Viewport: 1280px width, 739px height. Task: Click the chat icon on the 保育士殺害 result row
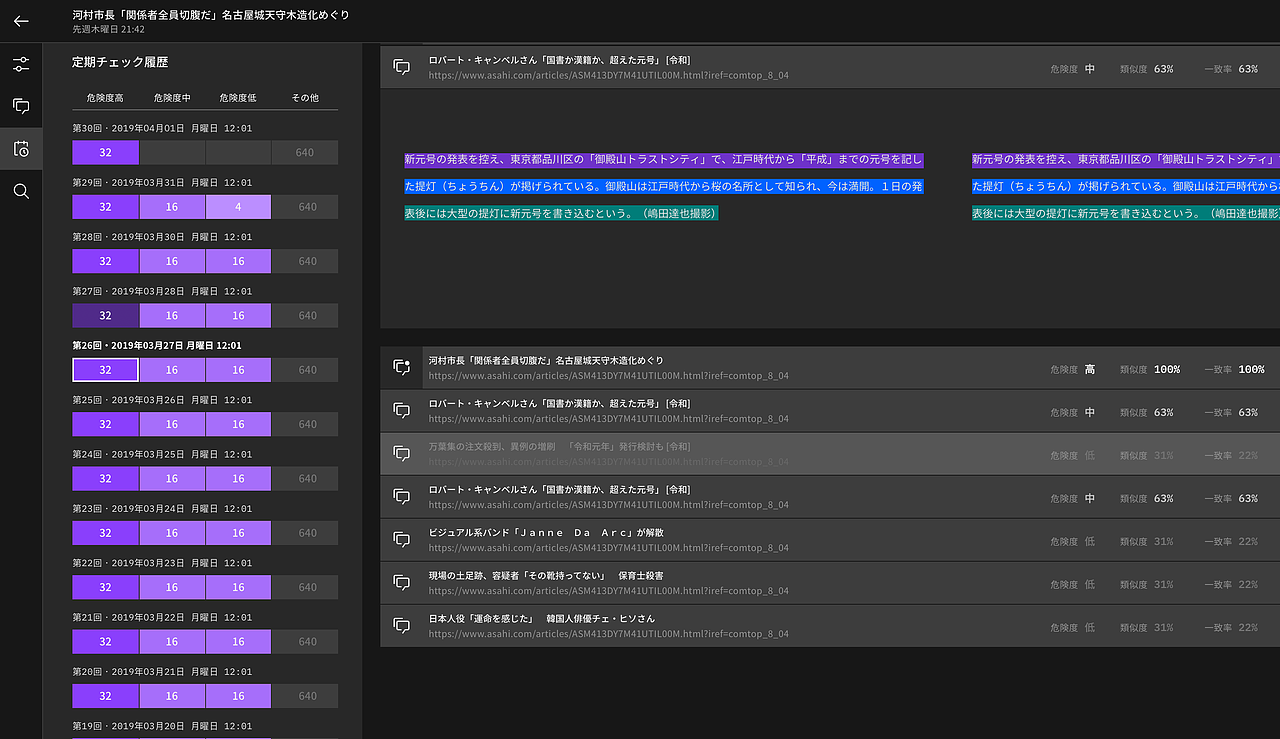401,582
